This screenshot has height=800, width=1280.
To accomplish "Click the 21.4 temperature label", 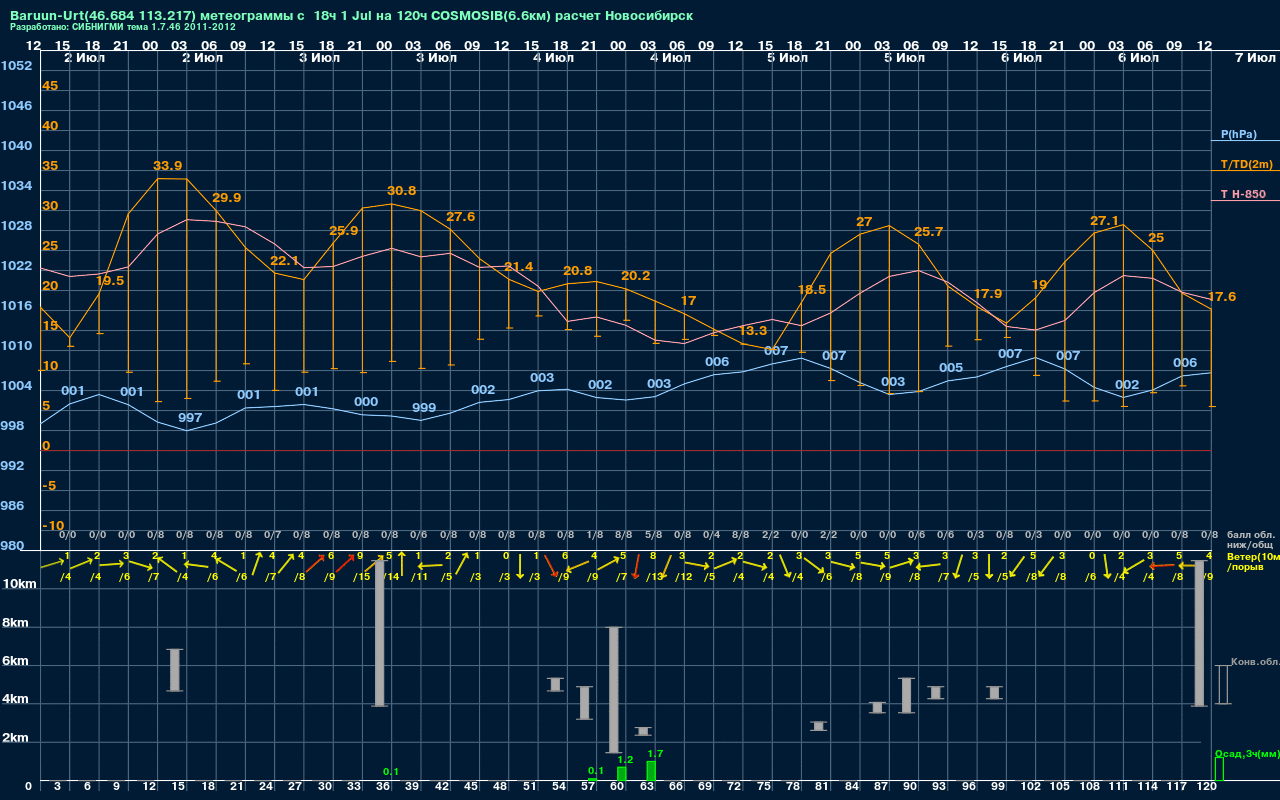I will click(518, 267).
